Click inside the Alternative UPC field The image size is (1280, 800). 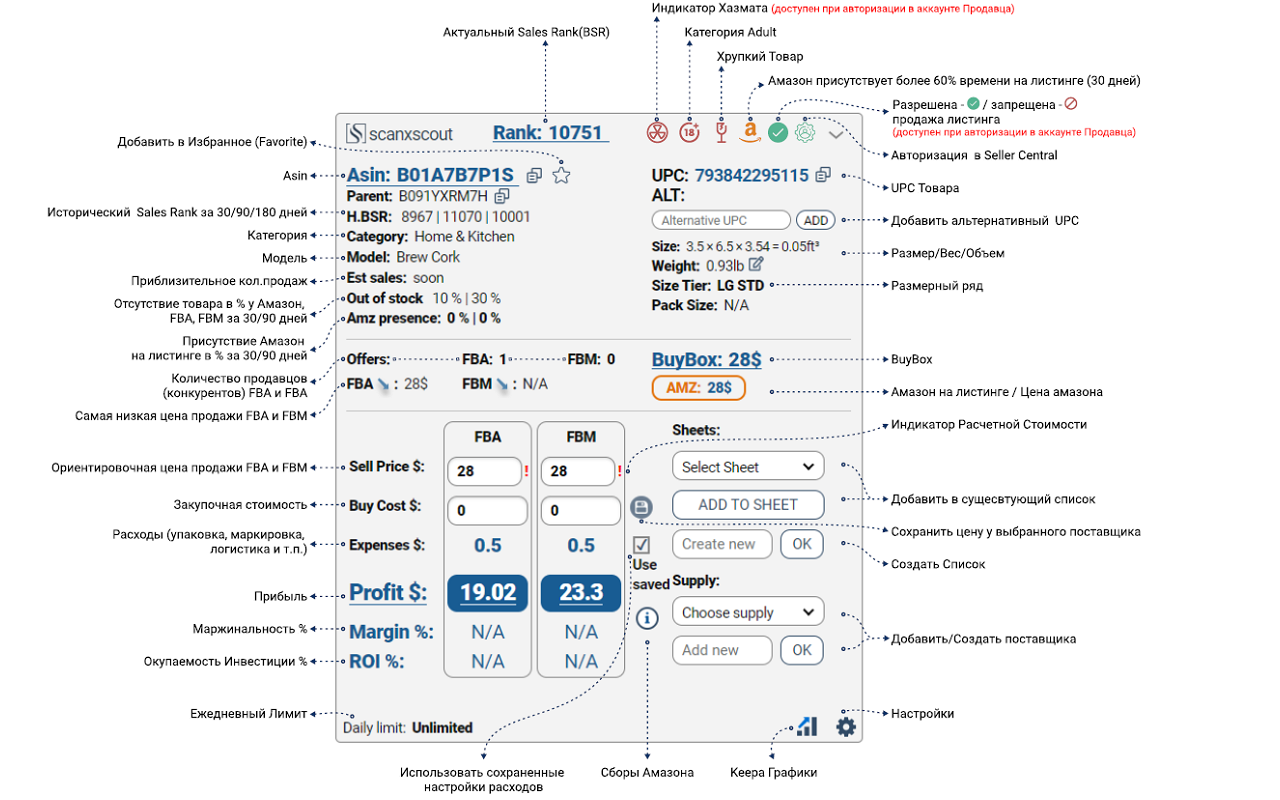pos(720,220)
